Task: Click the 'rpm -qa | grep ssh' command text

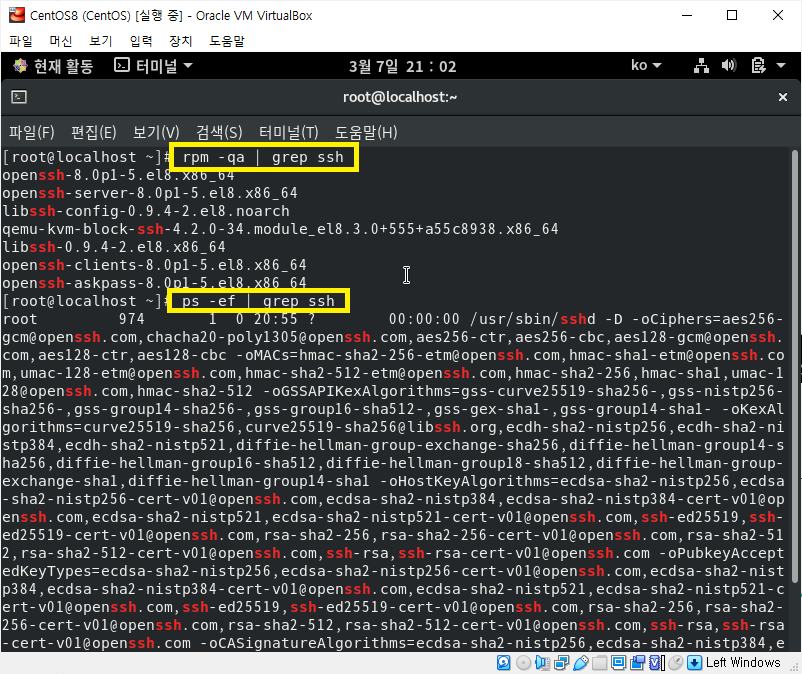Action: [263, 157]
